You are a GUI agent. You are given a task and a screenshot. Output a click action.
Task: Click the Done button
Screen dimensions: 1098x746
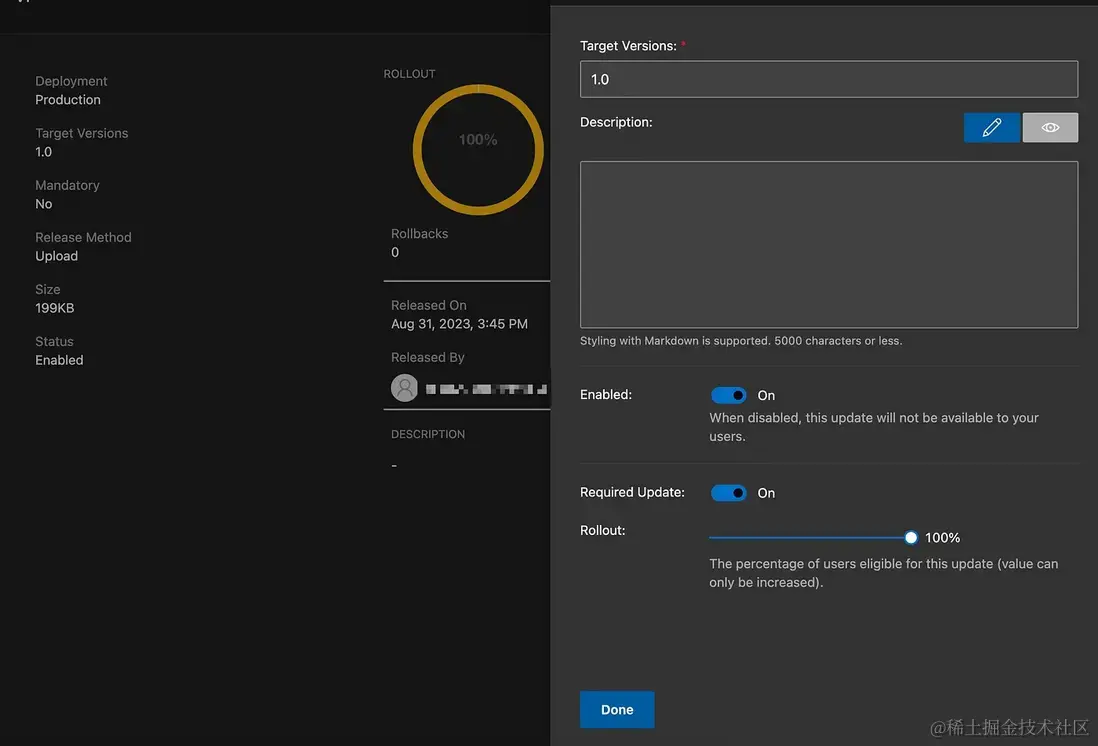coord(617,710)
